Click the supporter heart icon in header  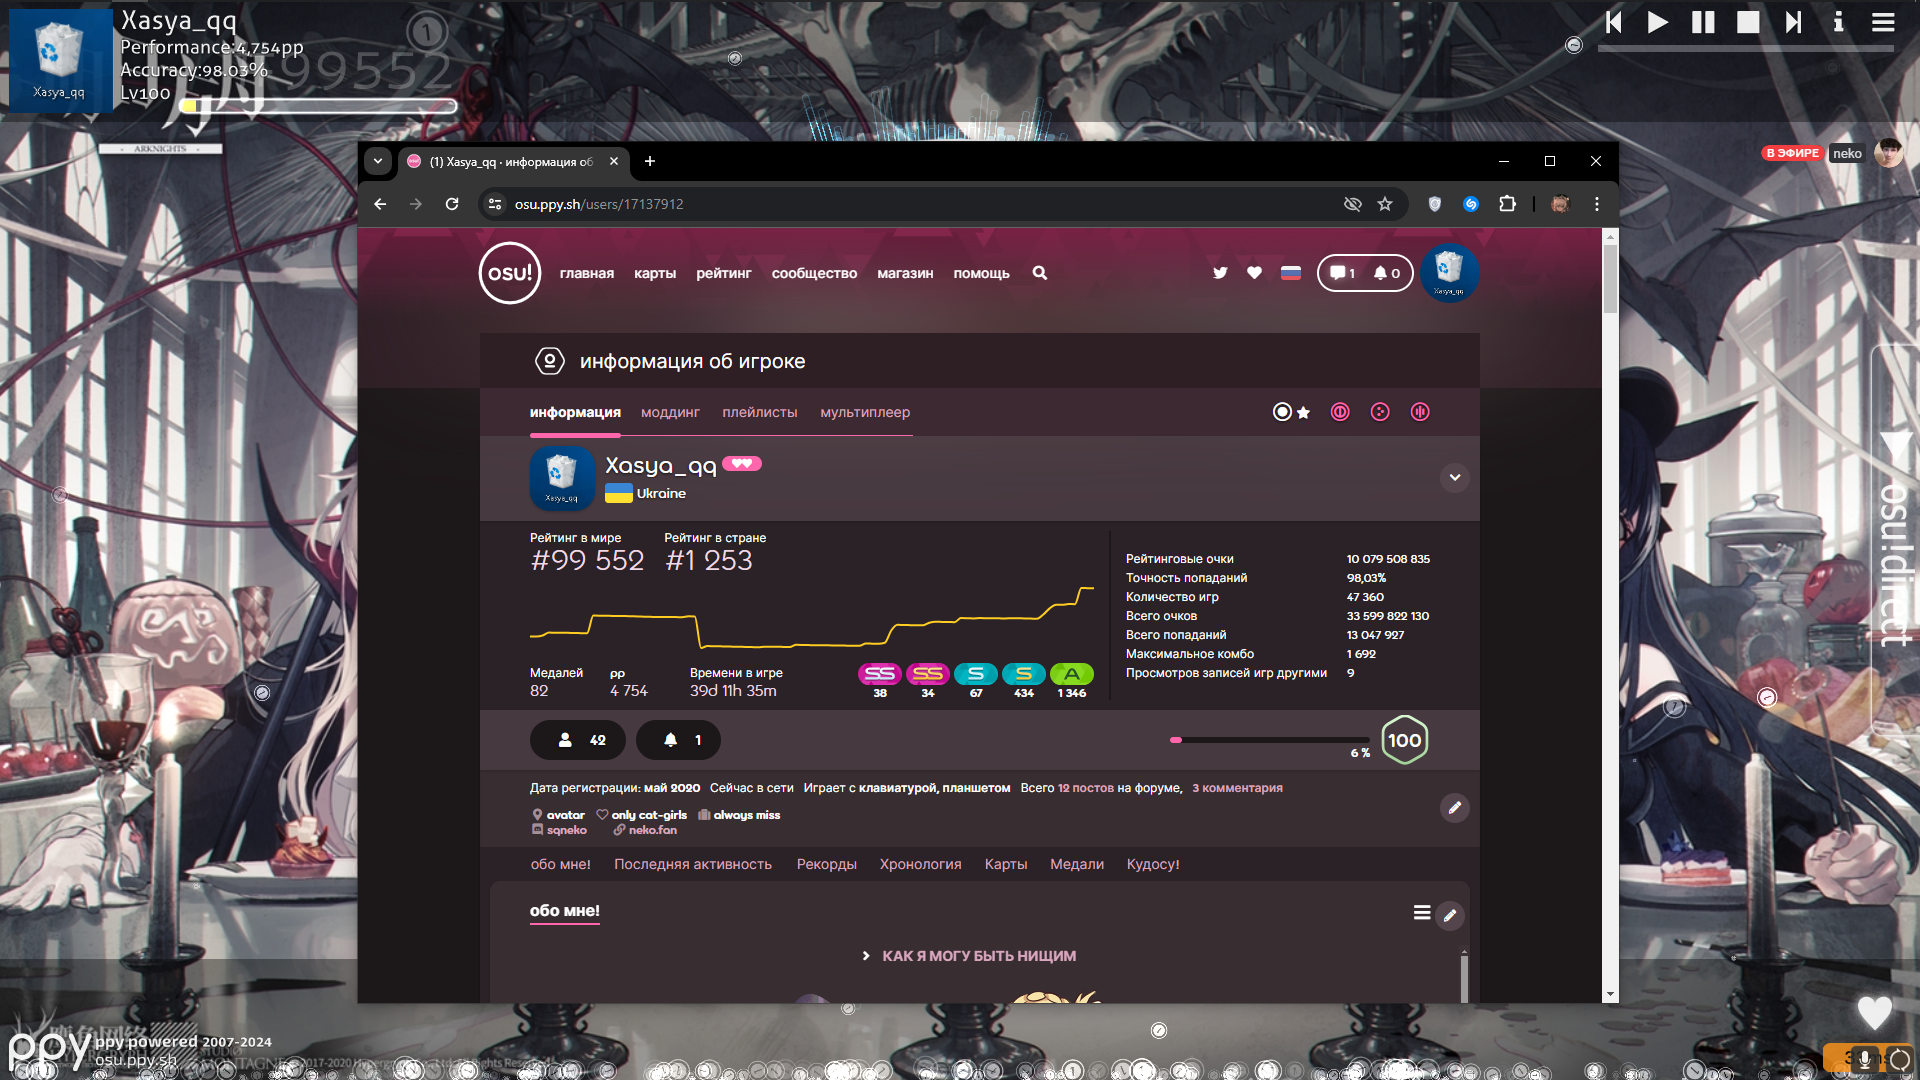[x=1254, y=273]
